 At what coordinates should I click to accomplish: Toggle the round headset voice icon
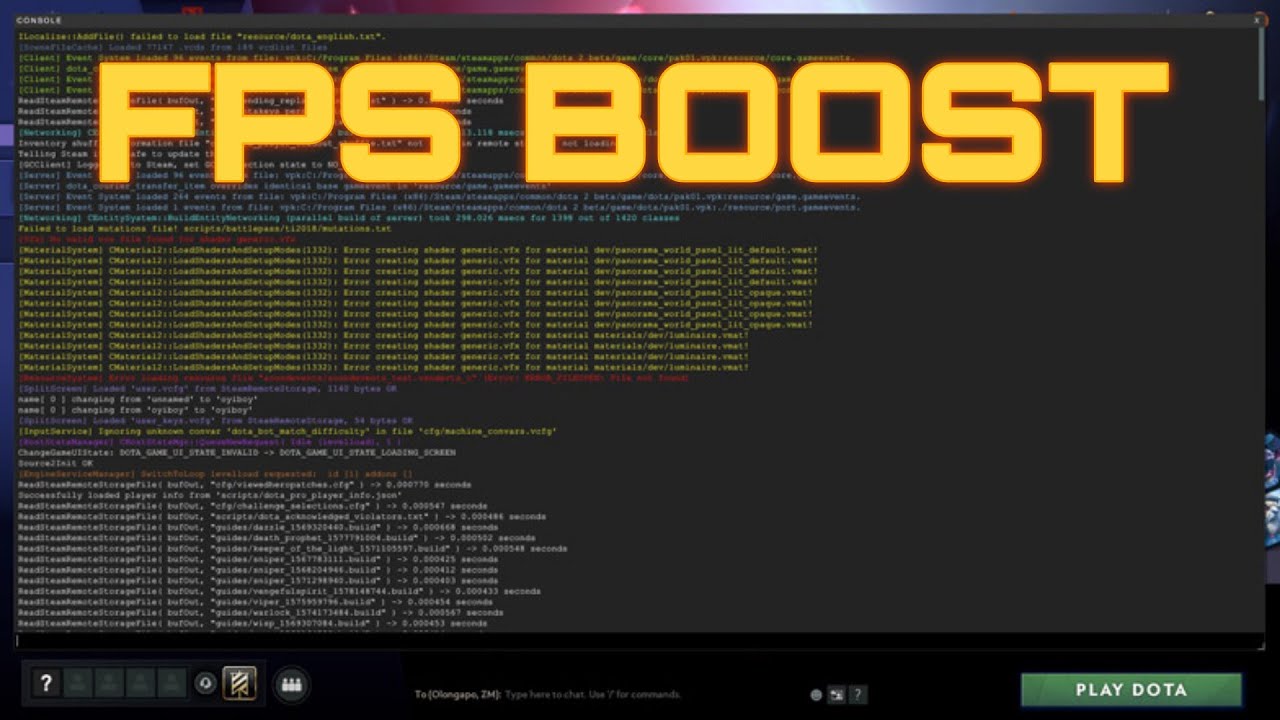tap(205, 684)
